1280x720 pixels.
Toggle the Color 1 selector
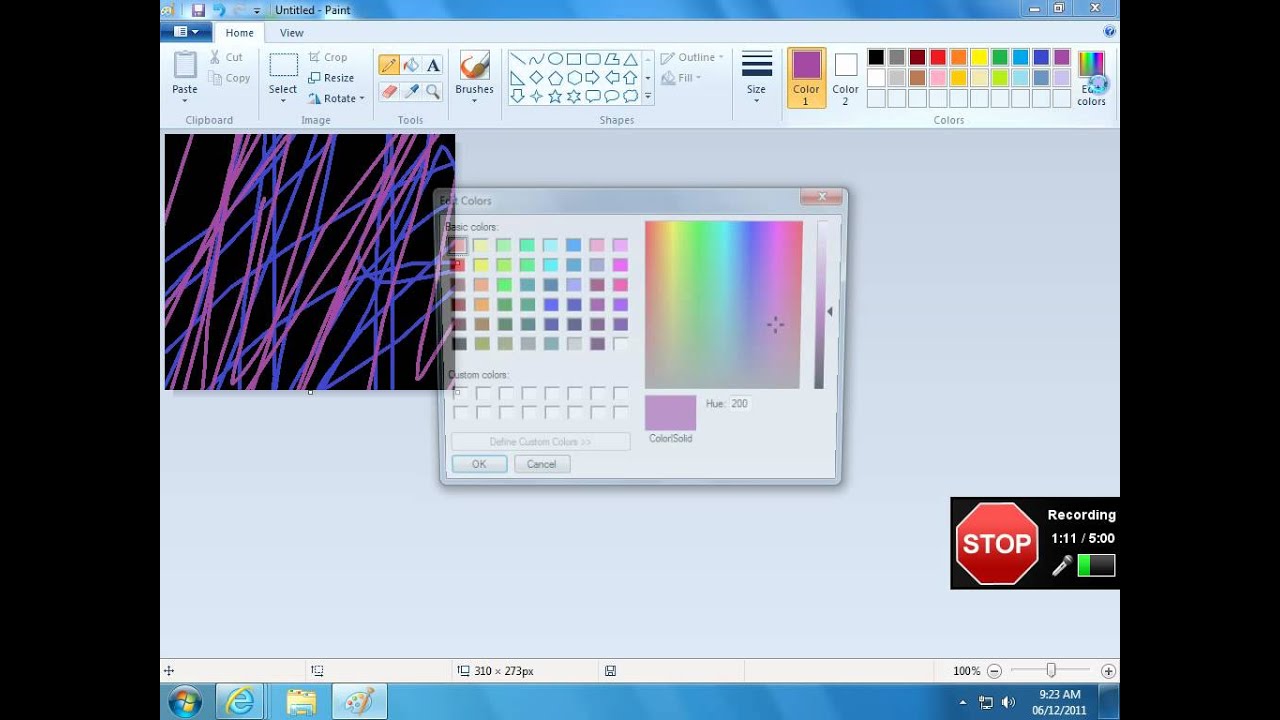[x=806, y=78]
